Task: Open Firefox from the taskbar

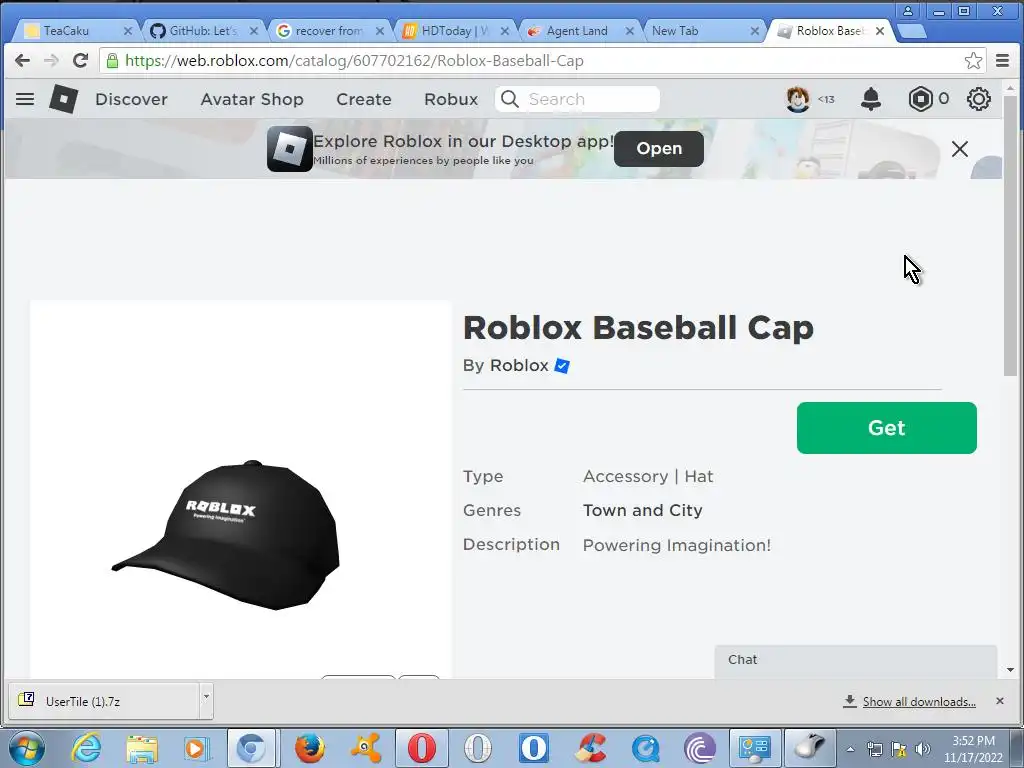Action: click(310, 748)
